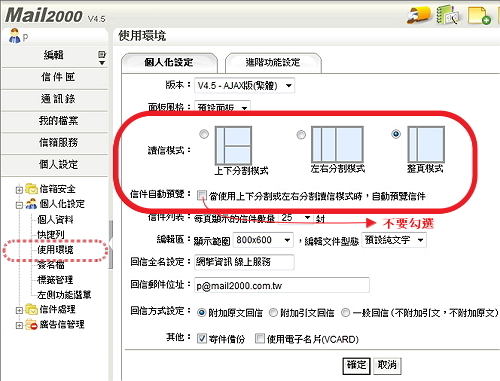This screenshot has height=381, width=500.
Task: Switch to the 進階功能設定 tab
Action: tap(273, 62)
